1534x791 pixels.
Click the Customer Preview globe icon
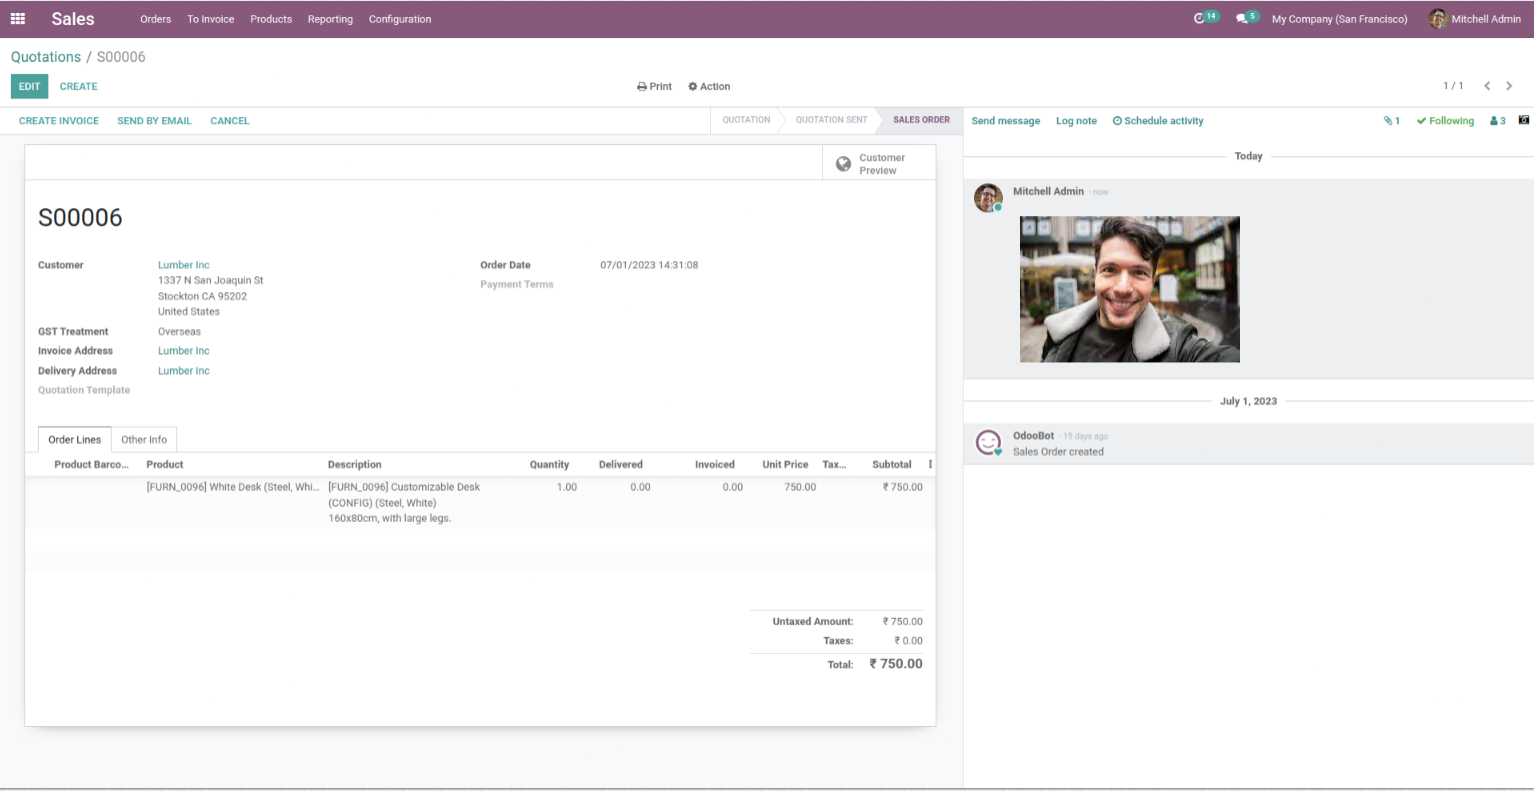click(x=843, y=164)
